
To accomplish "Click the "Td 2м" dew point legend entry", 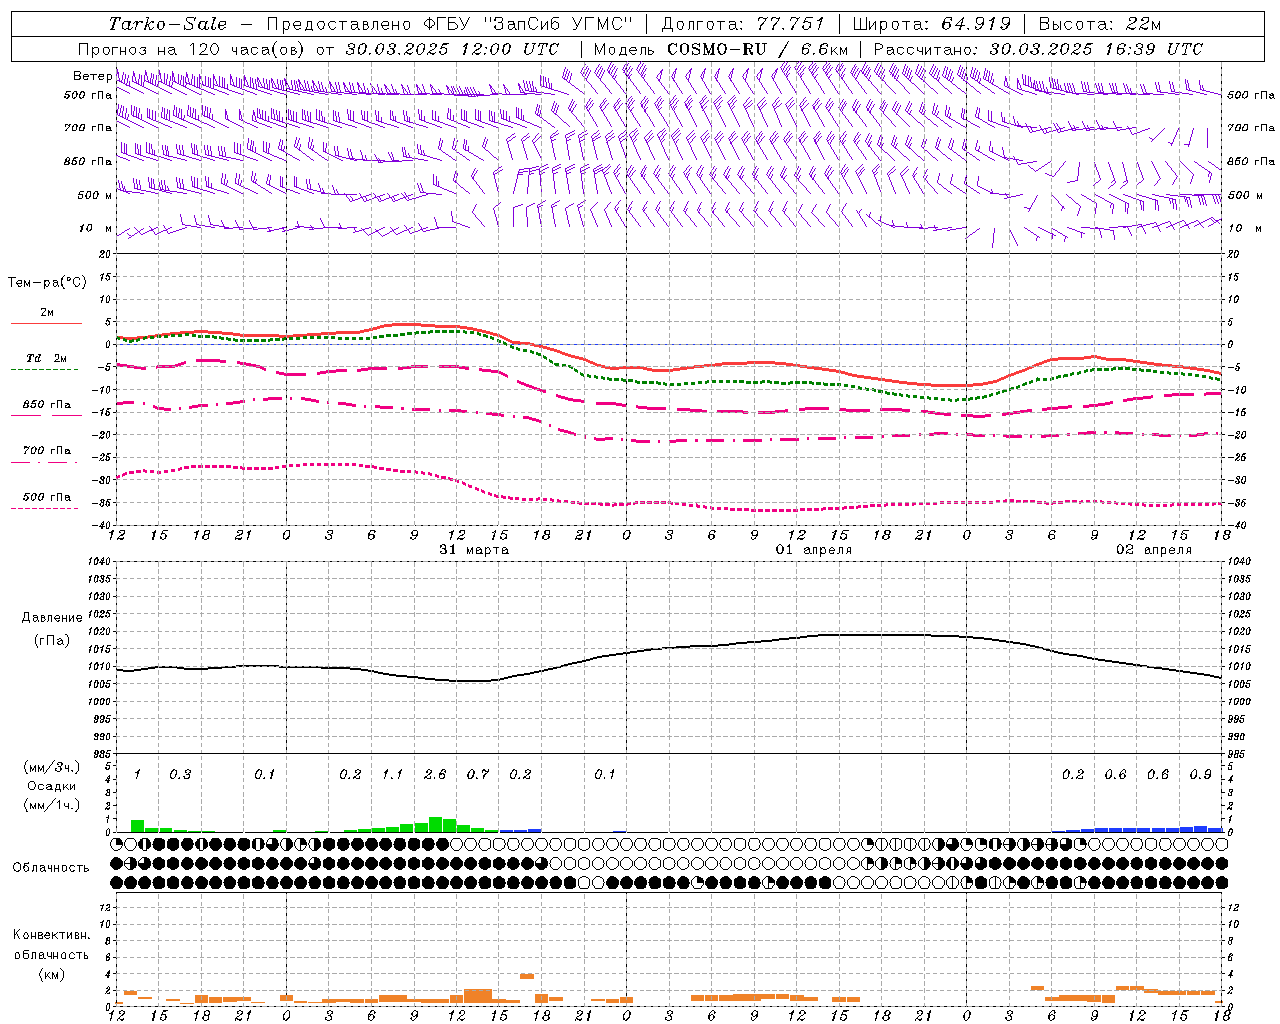I will 46,358.
